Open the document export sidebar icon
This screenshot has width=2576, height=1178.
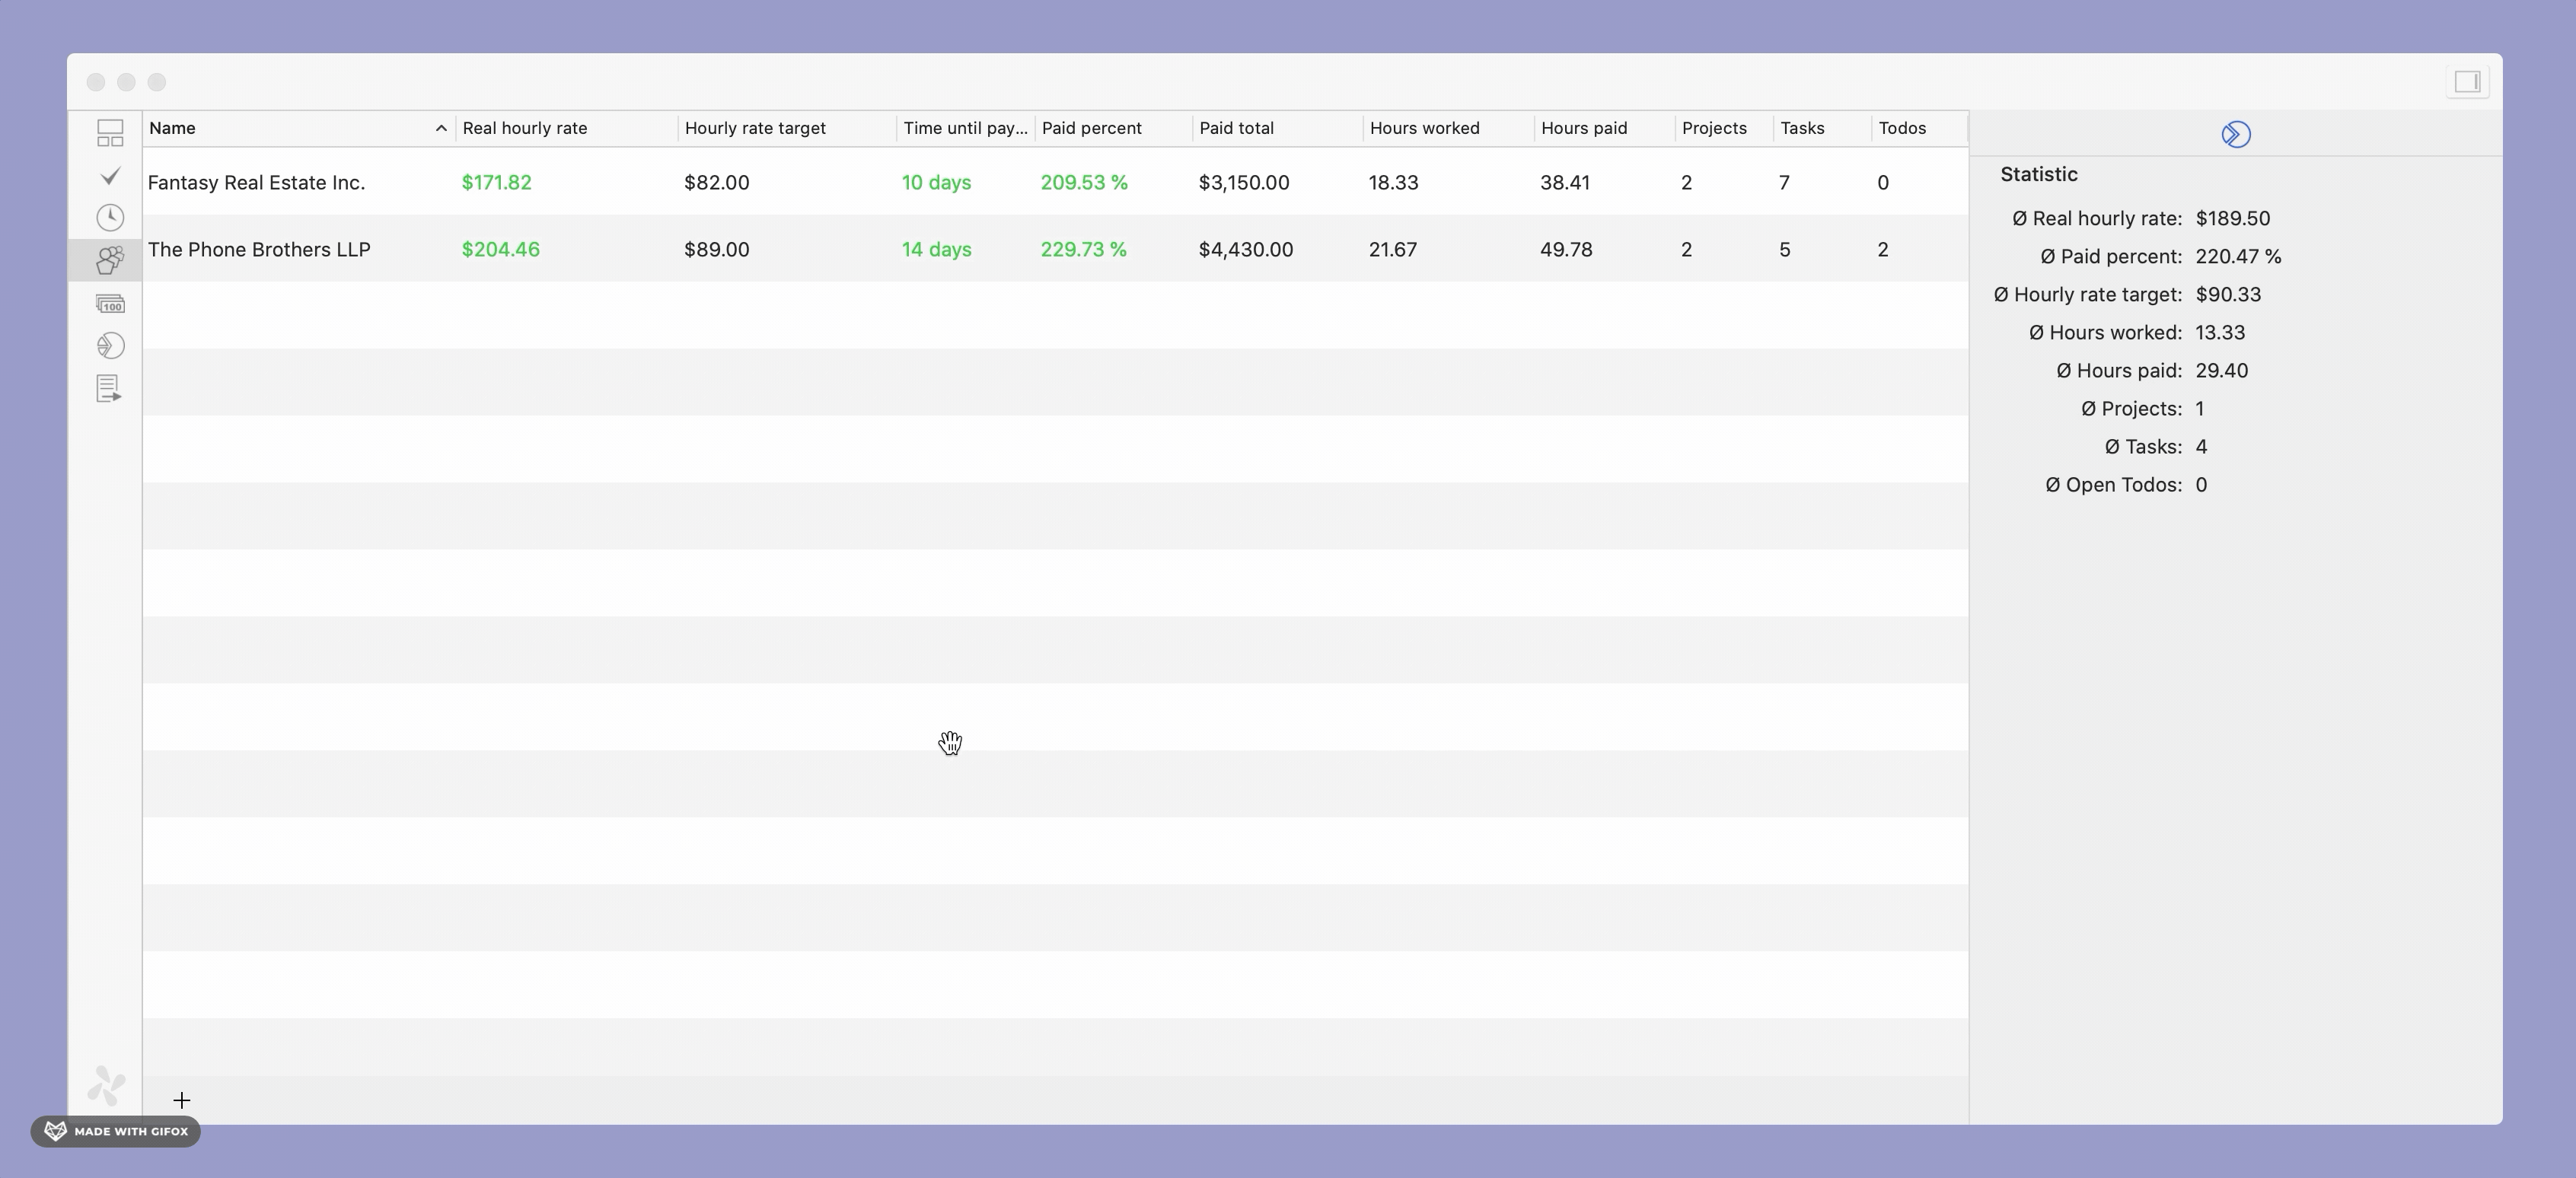[110, 388]
